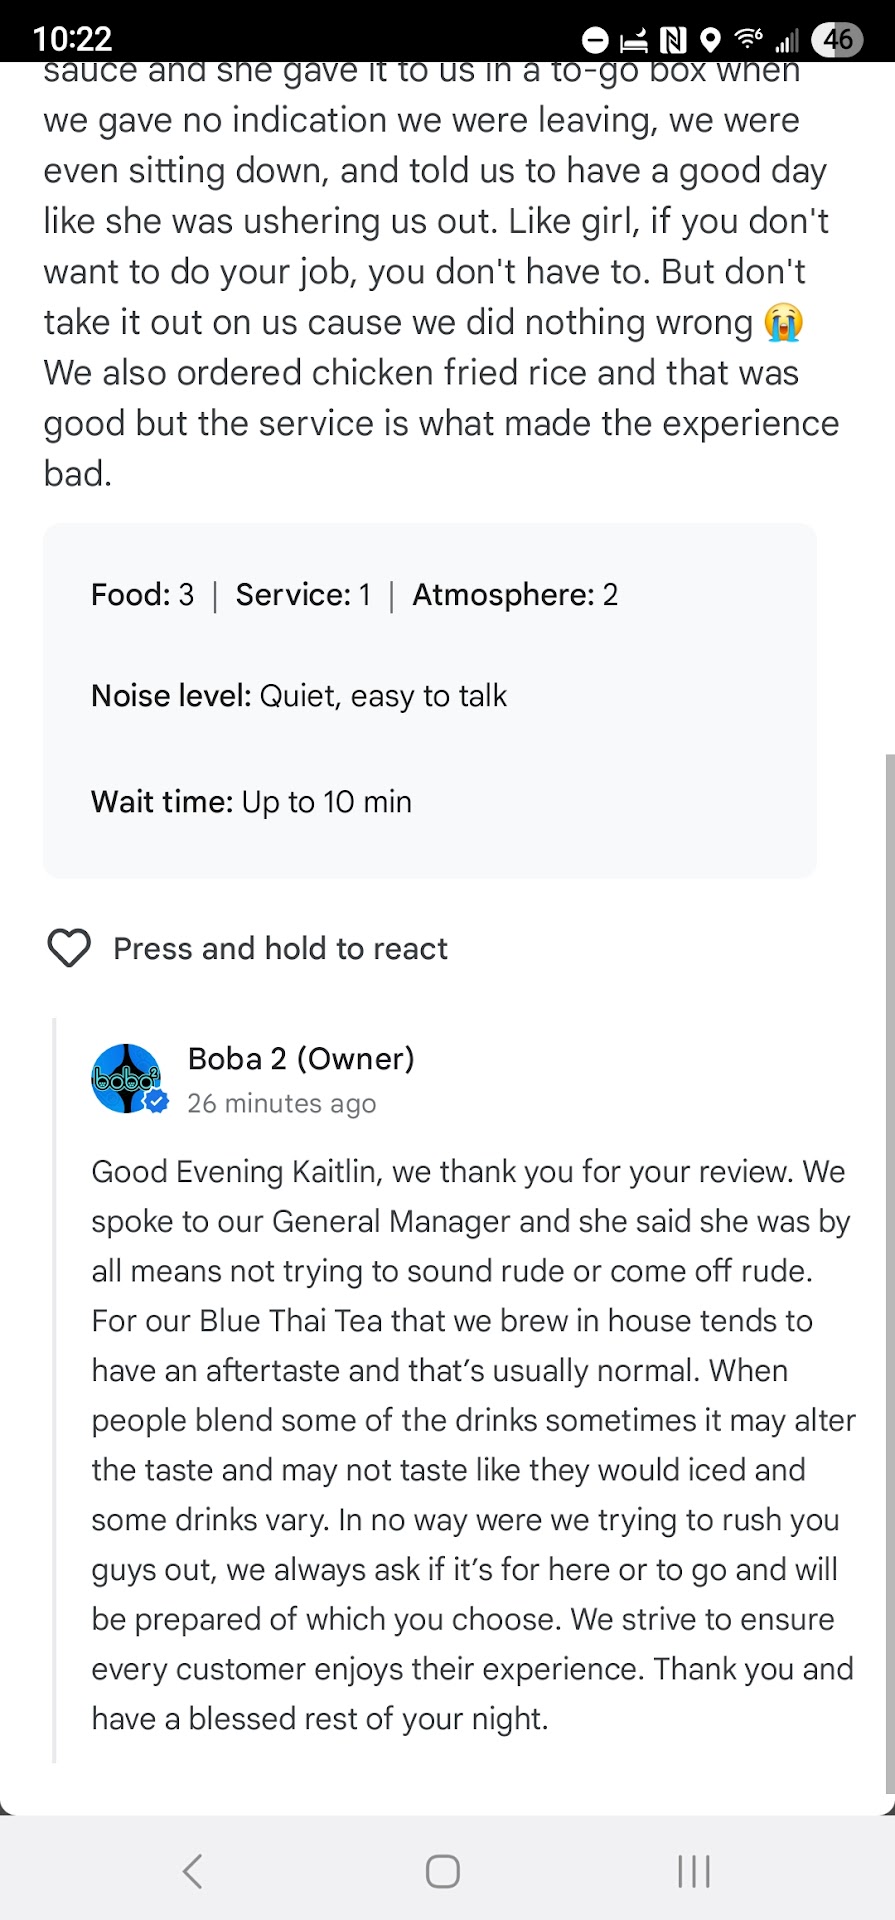Open the "Boba 2 (Owner)" name link
The width and height of the screenshot is (895, 1920).
[x=301, y=1058]
